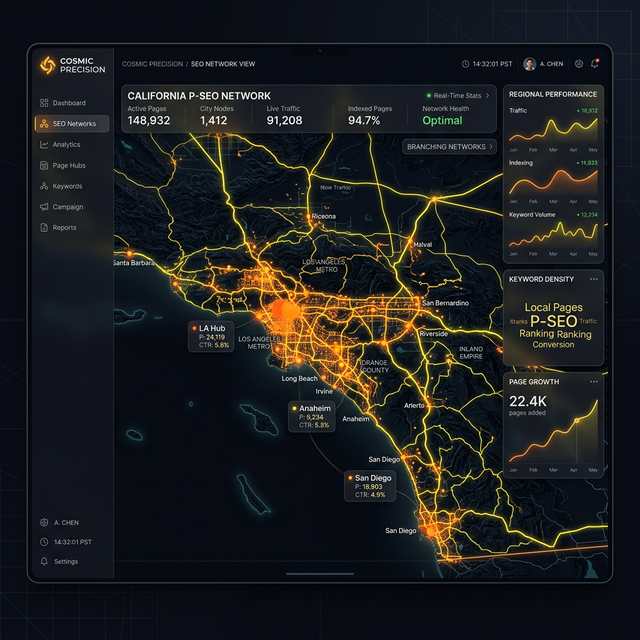Open Reports from the sidebar
The image size is (640, 640).
coord(64,228)
